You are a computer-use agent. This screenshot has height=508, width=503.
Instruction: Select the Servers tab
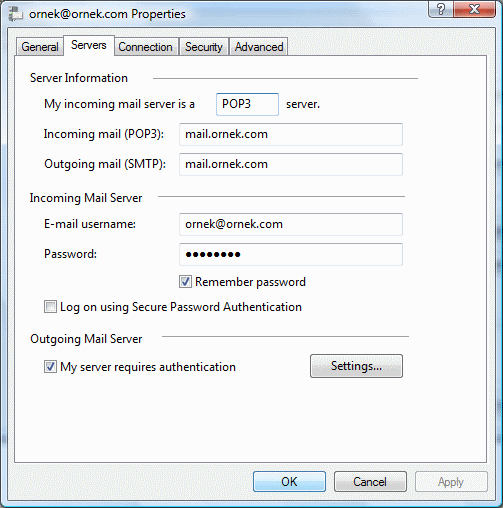pos(89,45)
